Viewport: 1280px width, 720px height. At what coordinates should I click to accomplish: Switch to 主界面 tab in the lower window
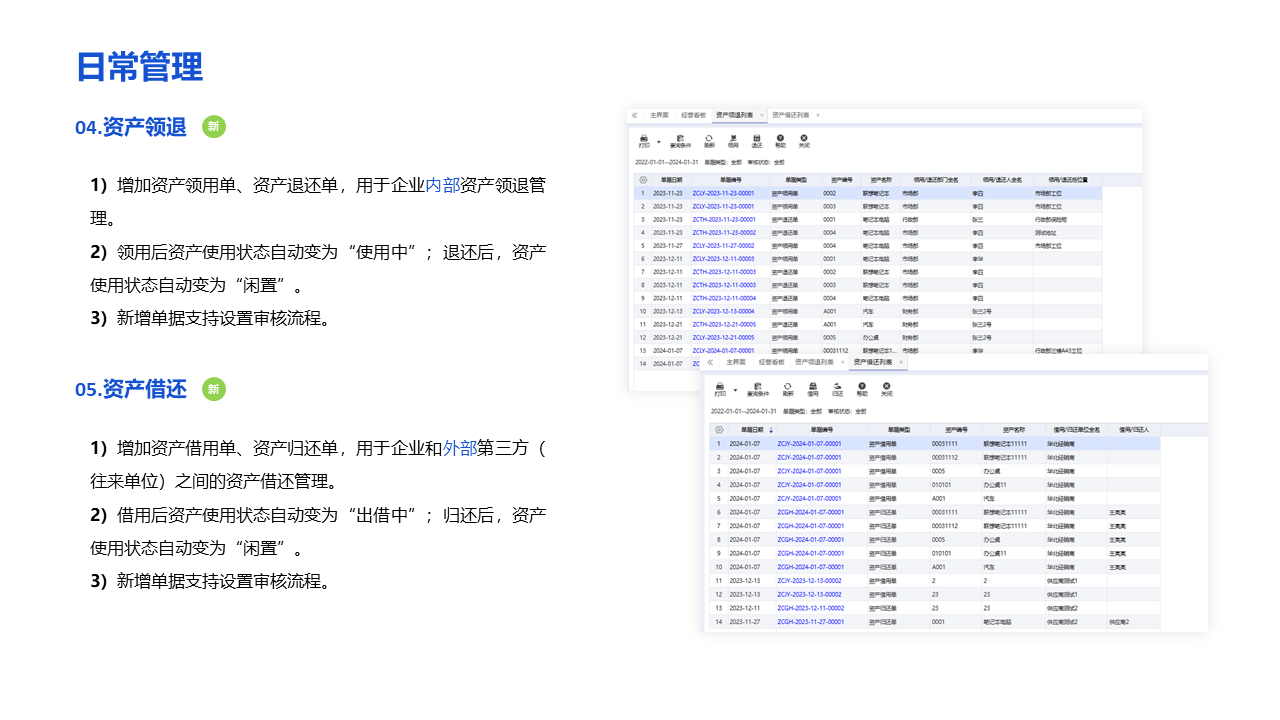tap(735, 362)
